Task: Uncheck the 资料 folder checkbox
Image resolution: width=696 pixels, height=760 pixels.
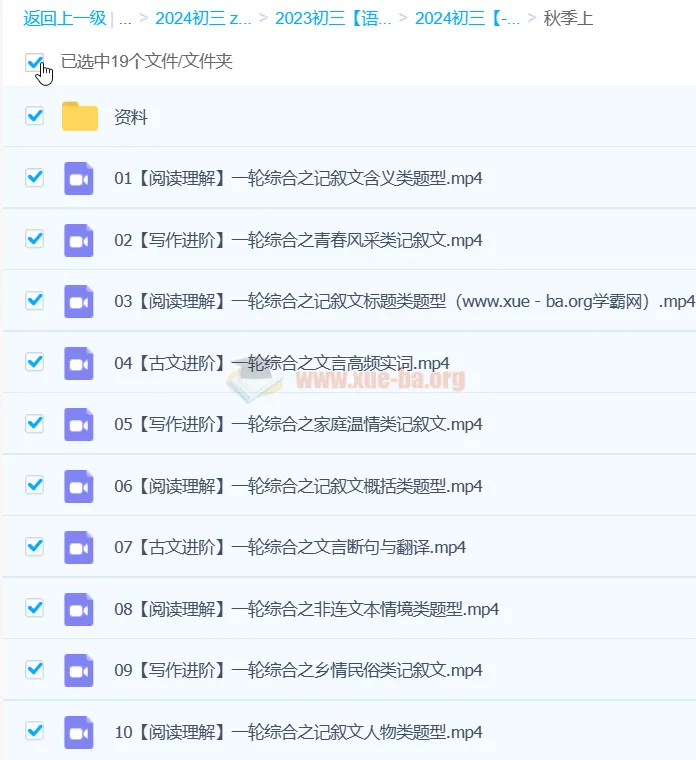Action: [x=35, y=116]
